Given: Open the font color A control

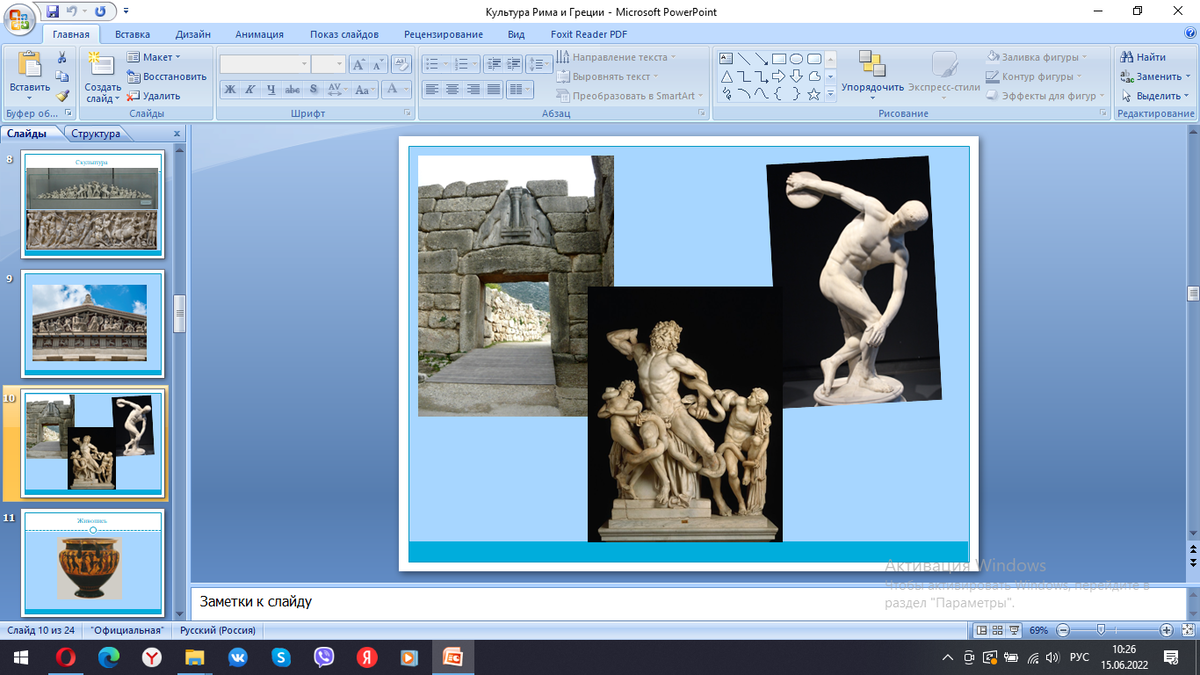Looking at the screenshot, I should pyautogui.click(x=398, y=89).
